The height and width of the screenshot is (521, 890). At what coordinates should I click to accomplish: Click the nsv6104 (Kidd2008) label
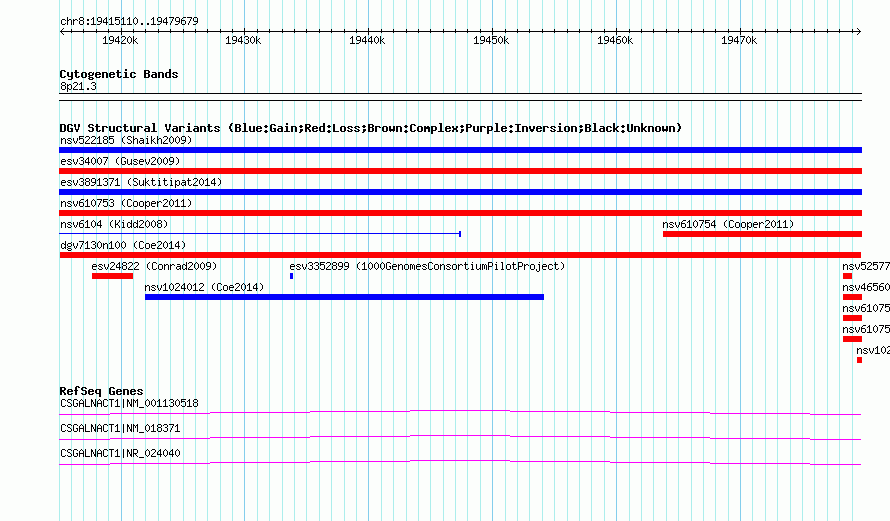pyautogui.click(x=114, y=224)
